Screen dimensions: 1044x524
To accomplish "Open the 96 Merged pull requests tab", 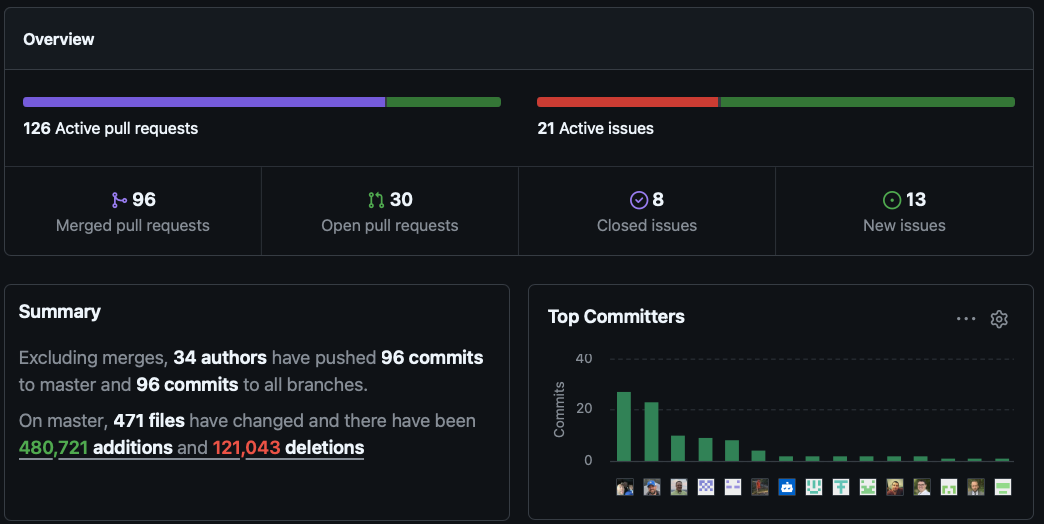I will coord(133,212).
